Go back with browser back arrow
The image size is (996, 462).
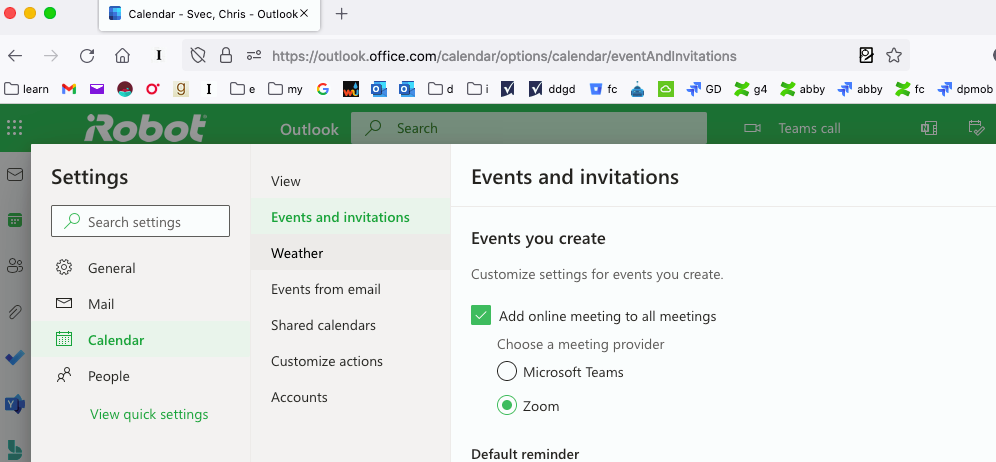(x=15, y=56)
